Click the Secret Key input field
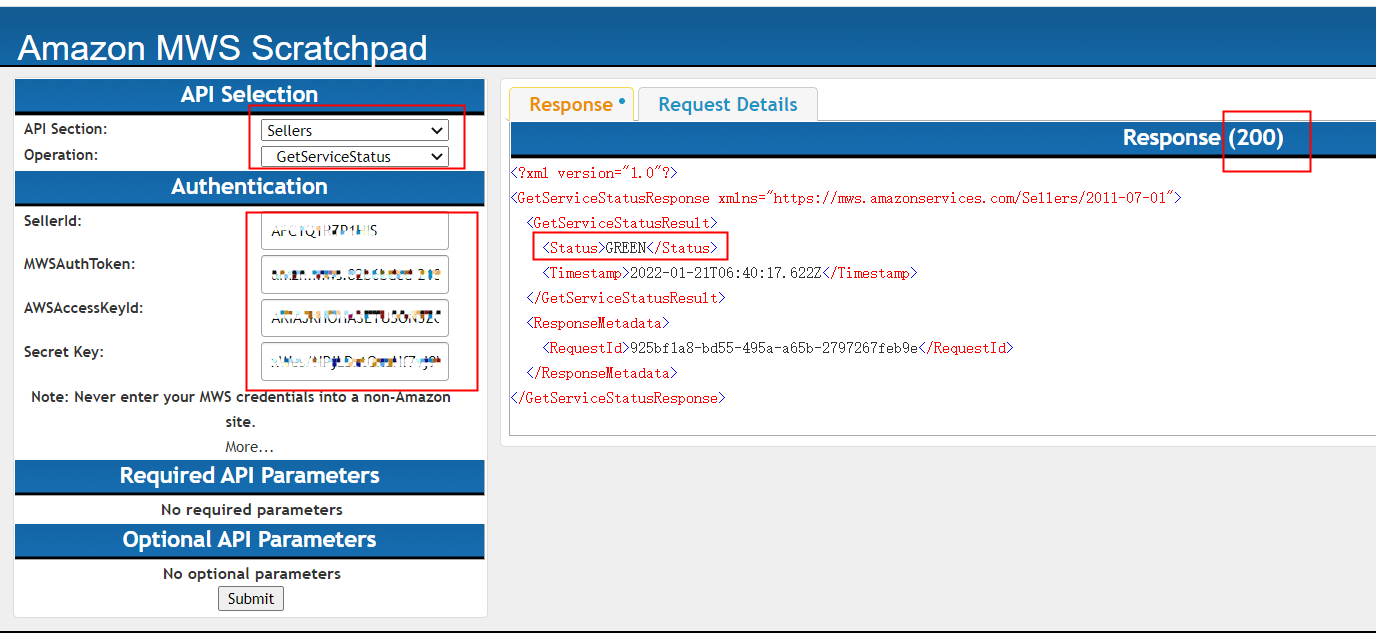 coord(355,362)
